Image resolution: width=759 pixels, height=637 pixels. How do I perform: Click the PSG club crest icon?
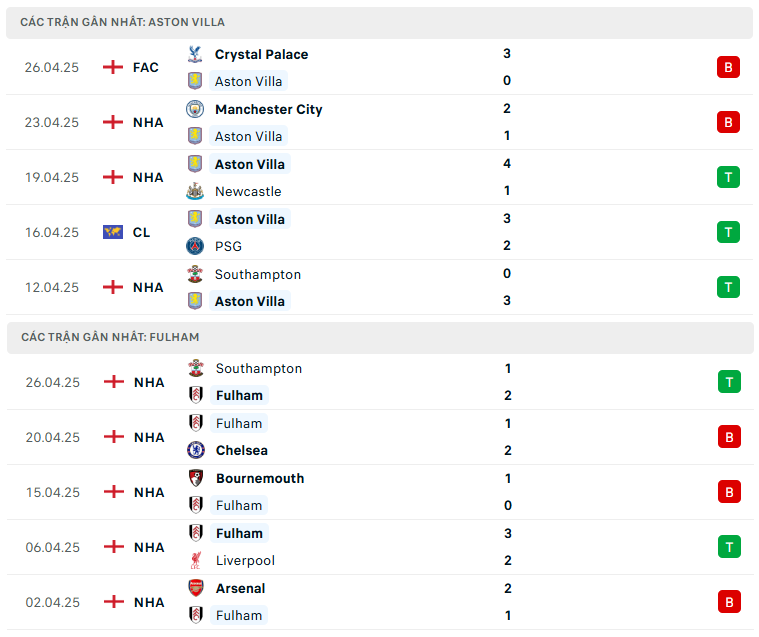pyautogui.click(x=195, y=246)
